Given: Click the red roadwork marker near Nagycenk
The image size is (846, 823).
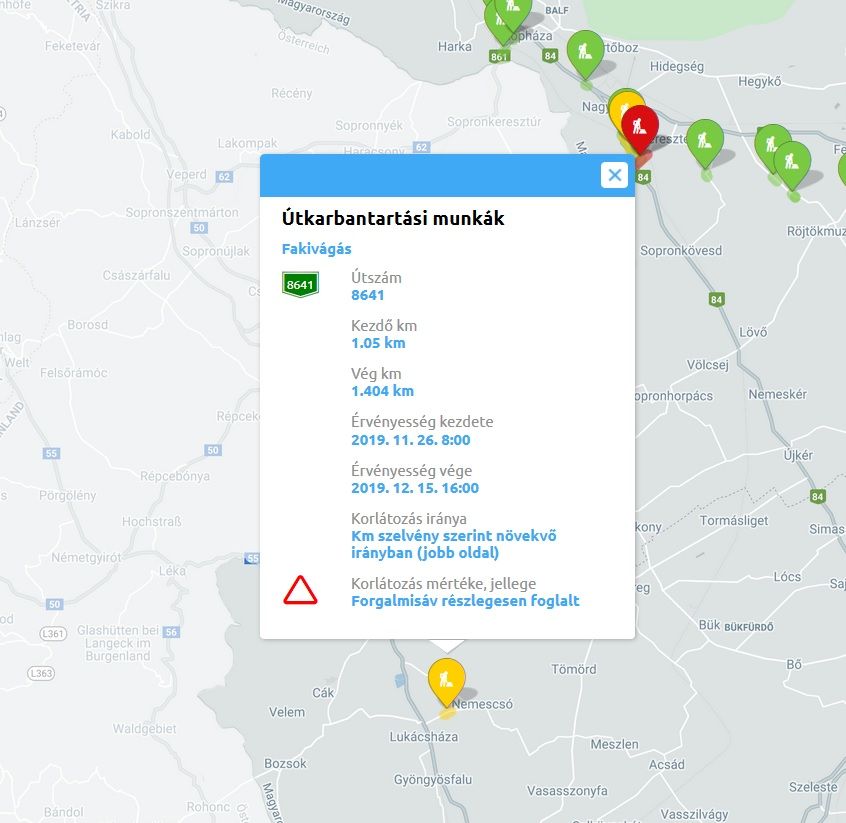Looking at the screenshot, I should (x=640, y=128).
